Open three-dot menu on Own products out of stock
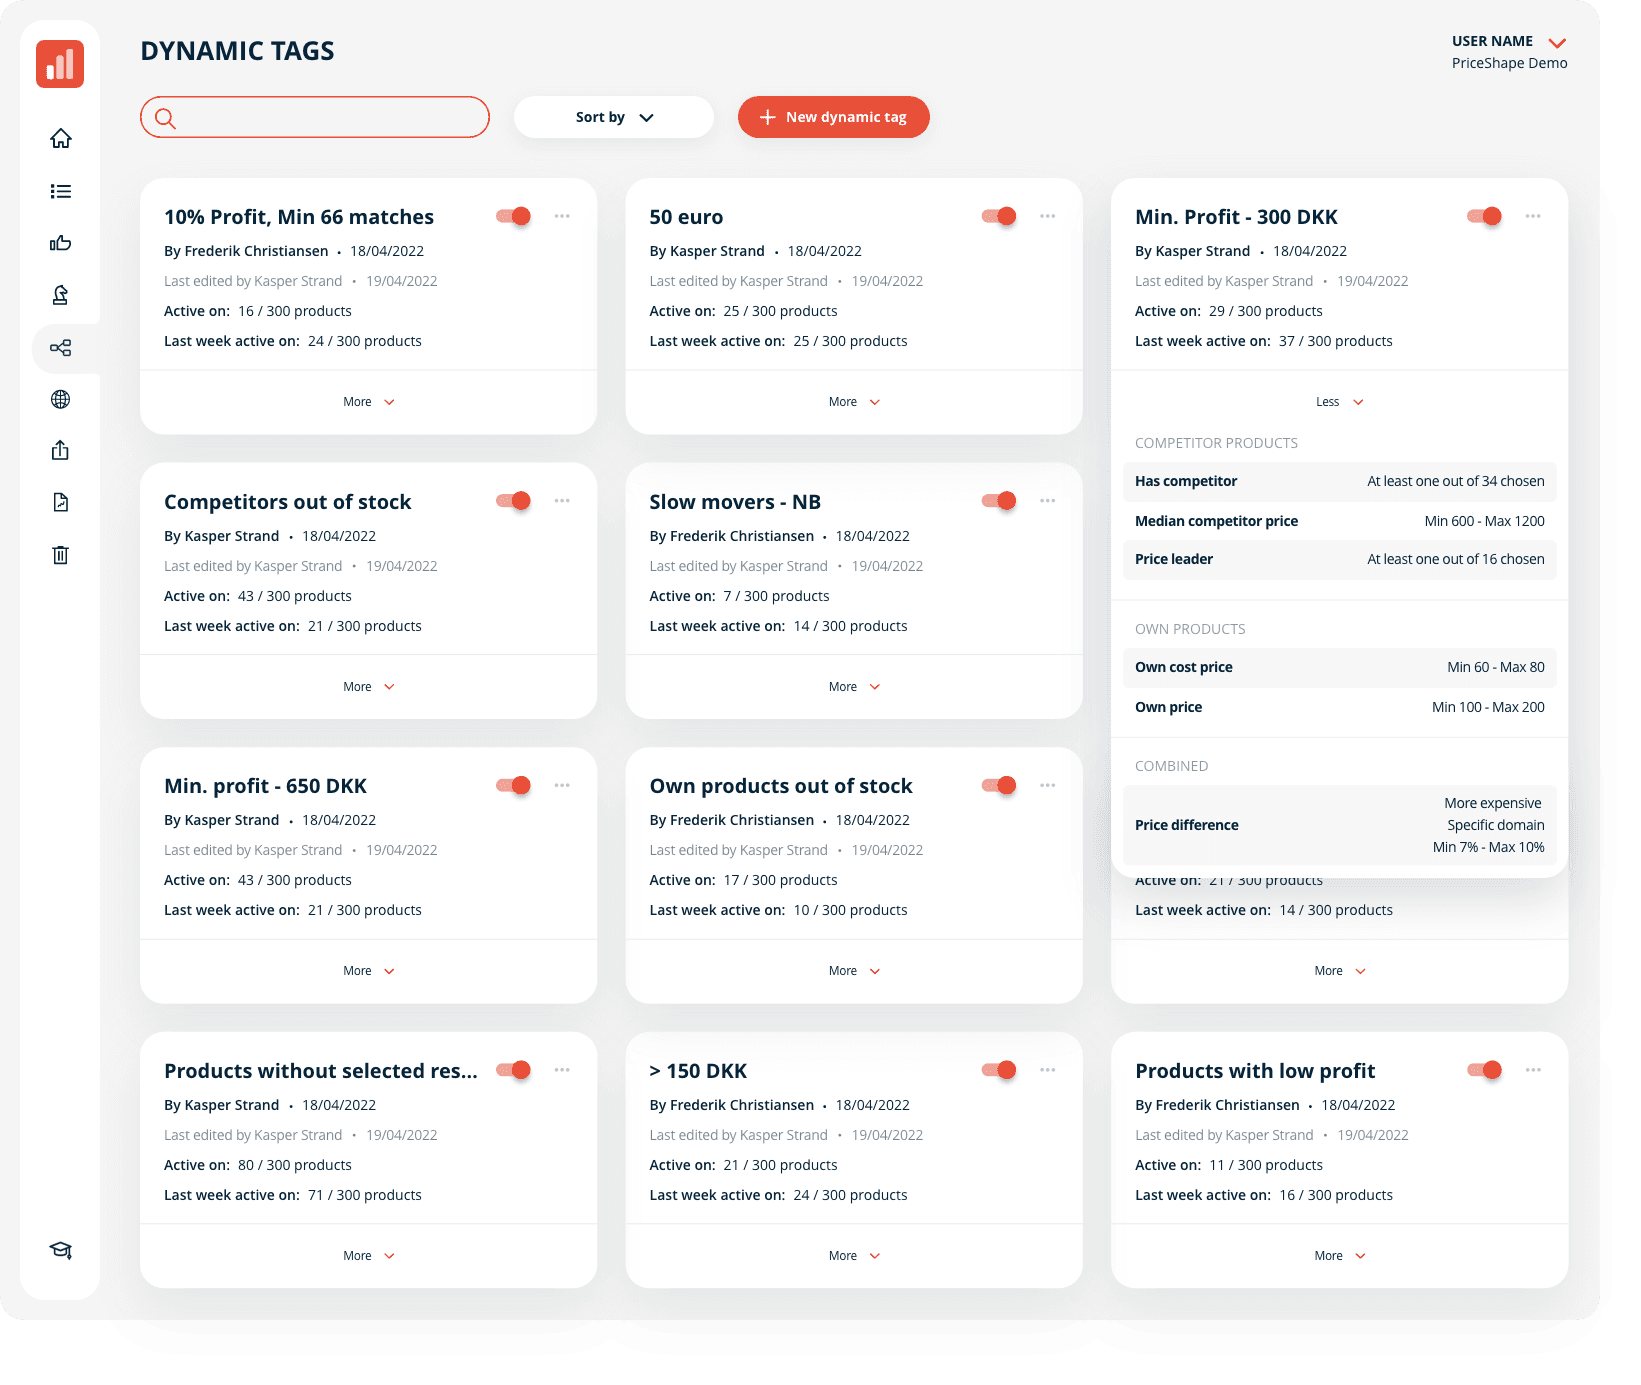The image size is (1641, 1385). 1047,785
